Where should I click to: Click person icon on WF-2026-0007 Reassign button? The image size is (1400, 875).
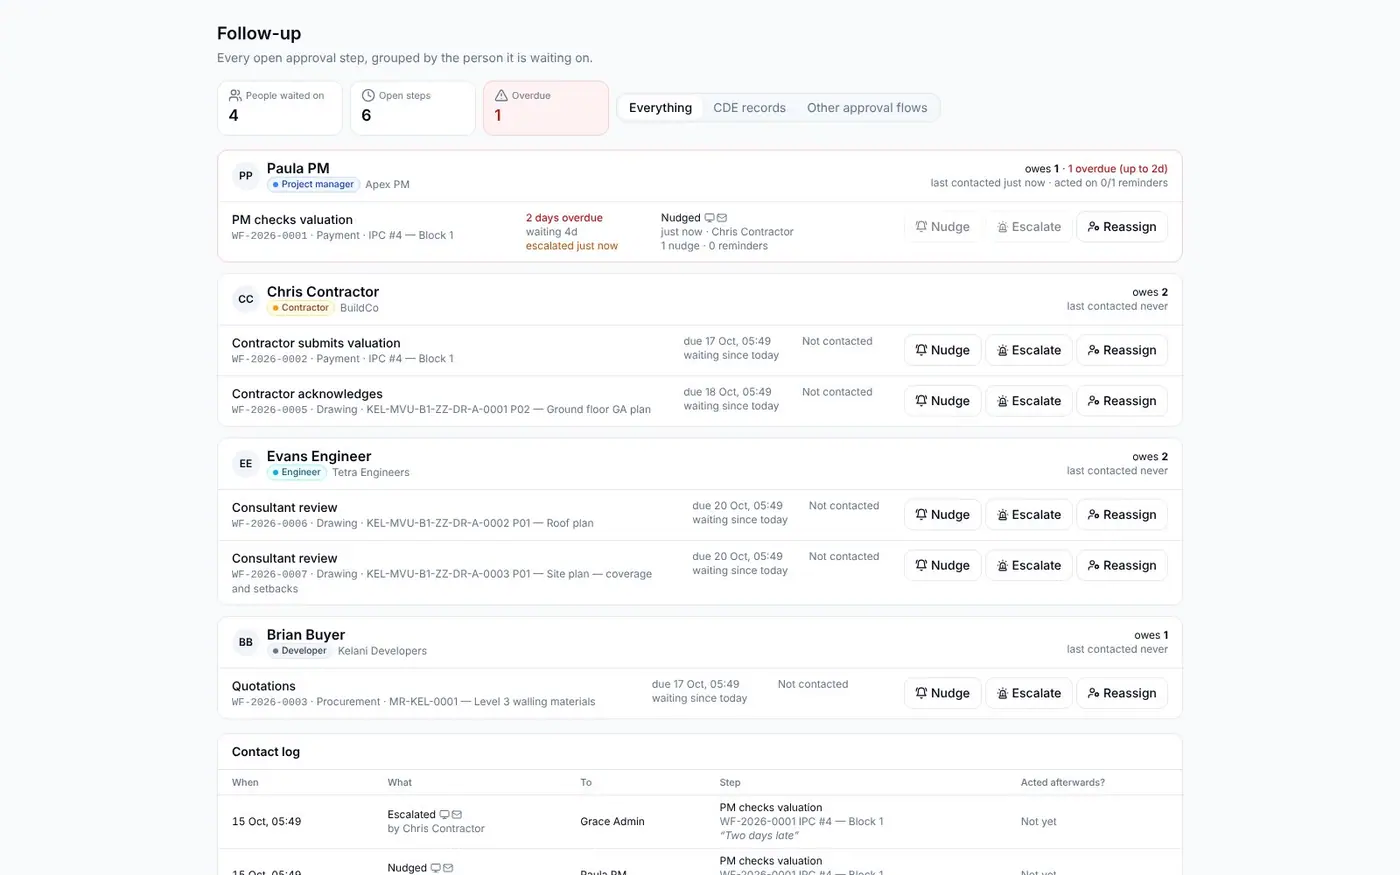(x=1093, y=566)
